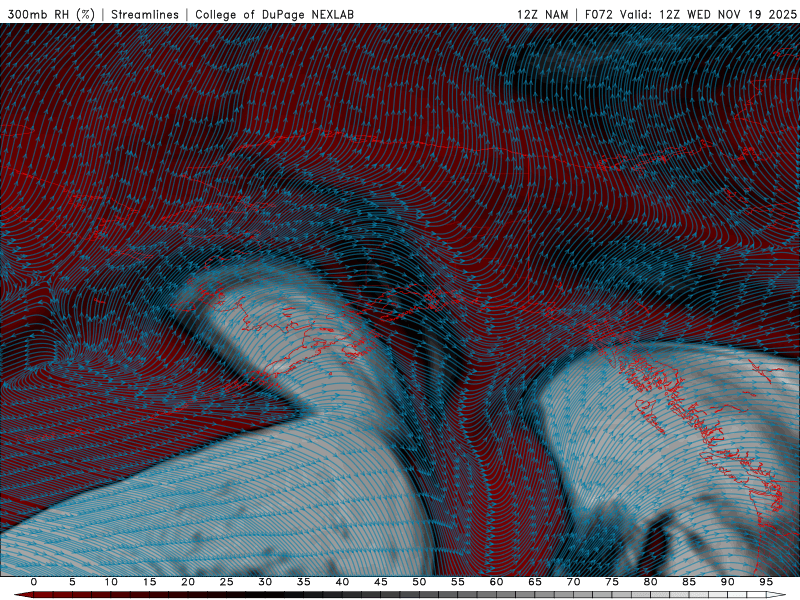Select the 55 value on the color scale

[458, 582]
